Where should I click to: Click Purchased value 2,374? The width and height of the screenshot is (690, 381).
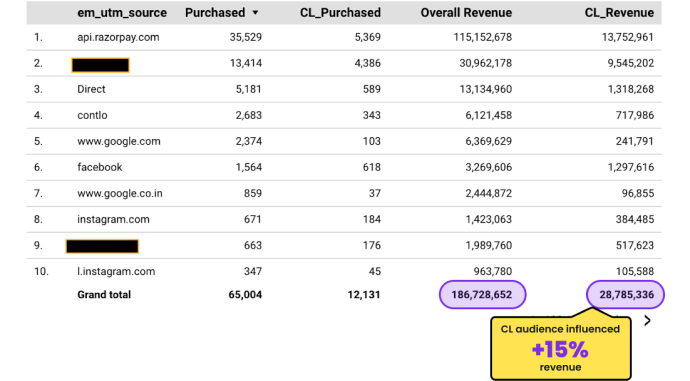(x=249, y=141)
